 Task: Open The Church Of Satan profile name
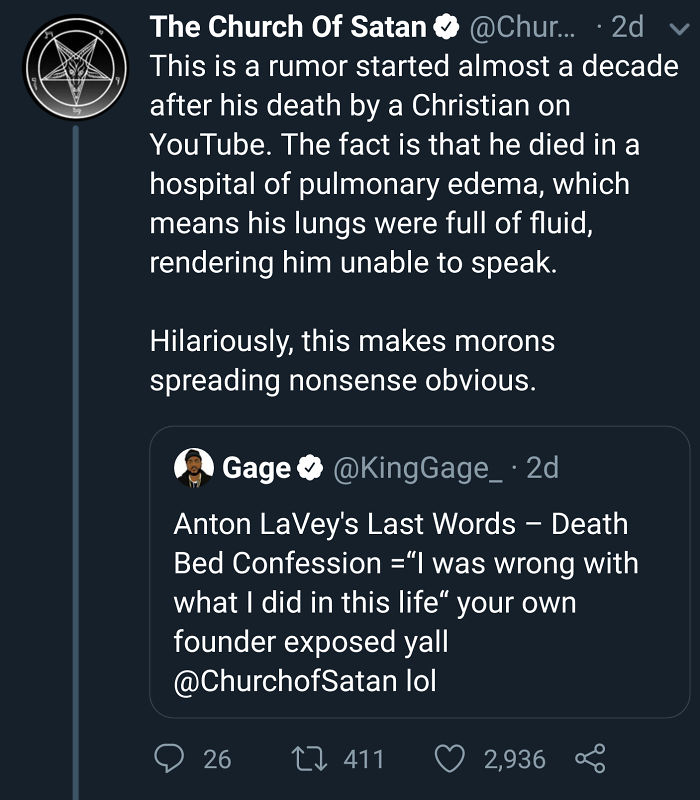pyautogui.click(x=289, y=27)
